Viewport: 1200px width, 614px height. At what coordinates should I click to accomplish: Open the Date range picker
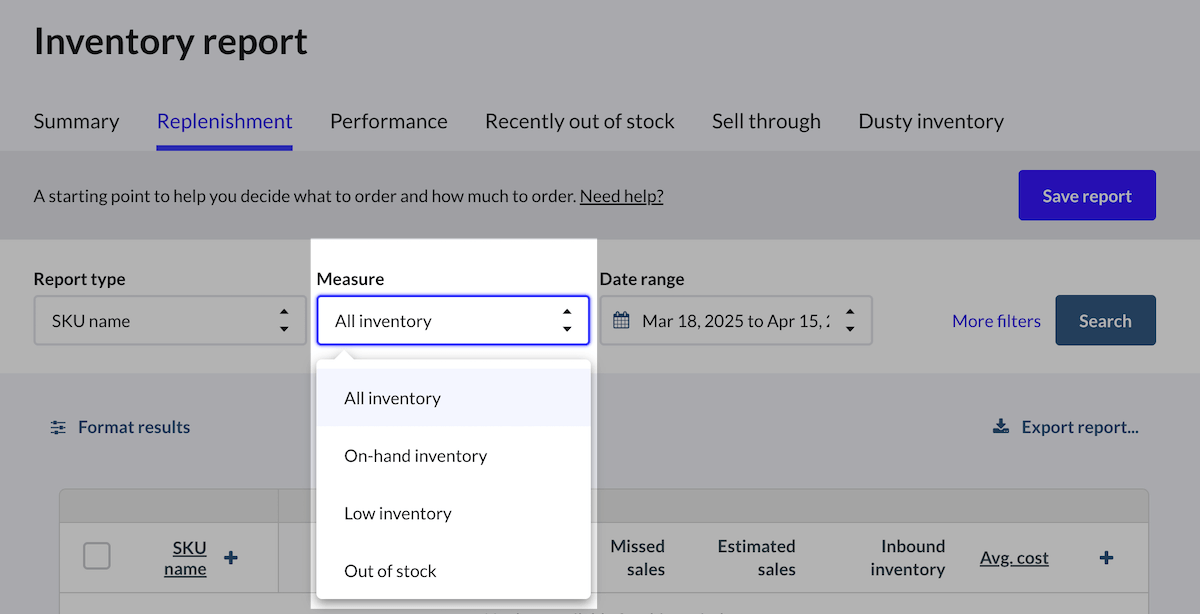[736, 321]
